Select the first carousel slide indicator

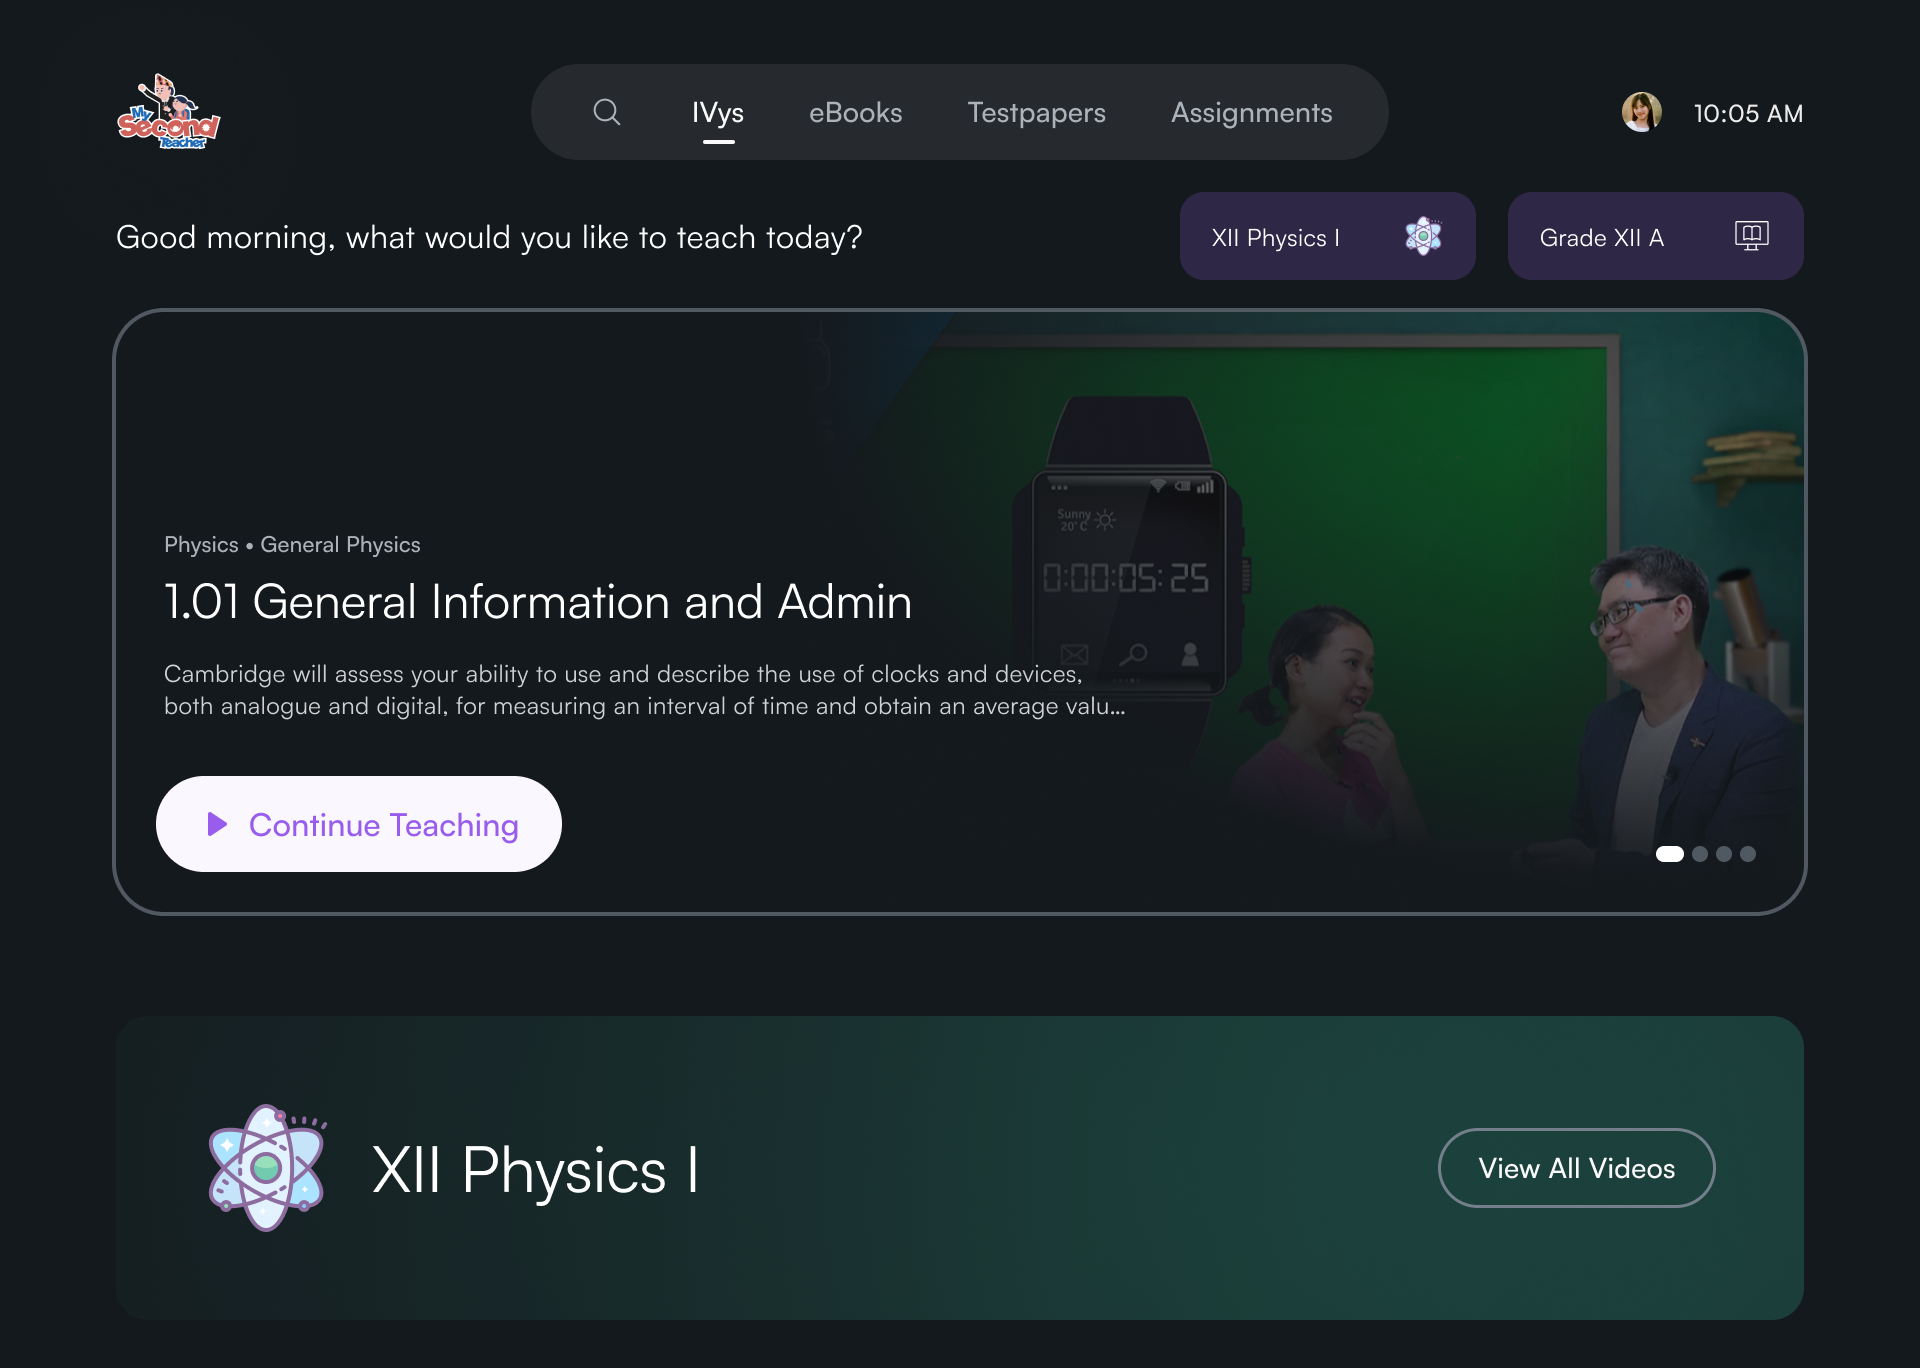click(x=1669, y=854)
